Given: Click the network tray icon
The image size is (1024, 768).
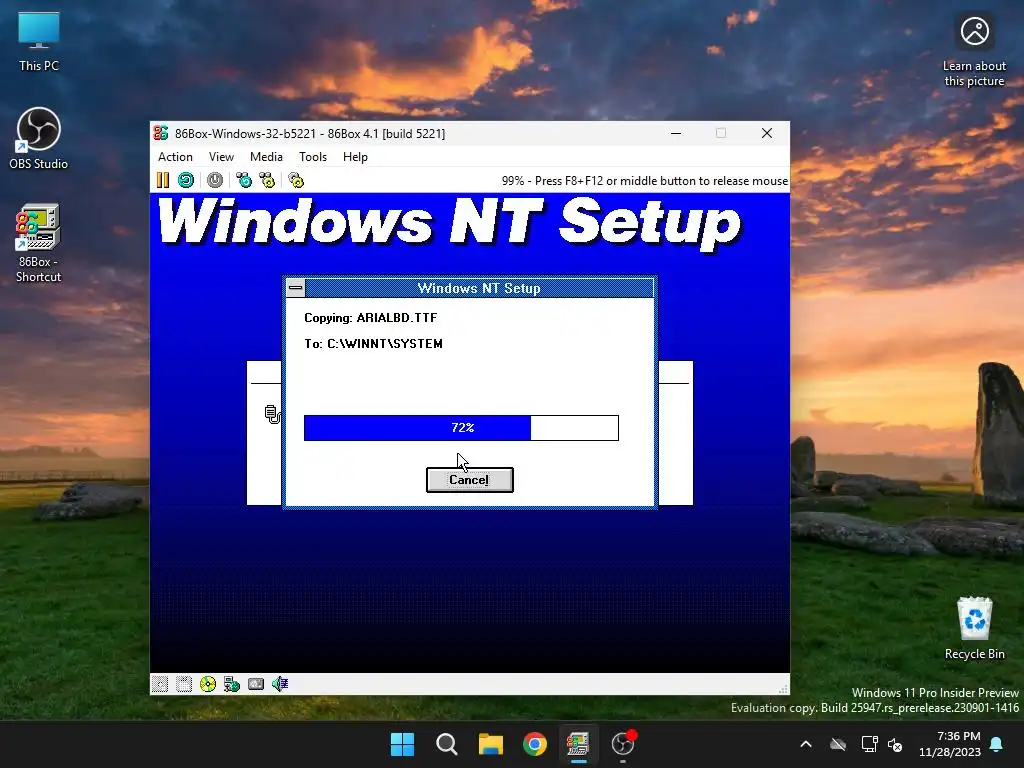Looking at the screenshot, I should [869, 744].
